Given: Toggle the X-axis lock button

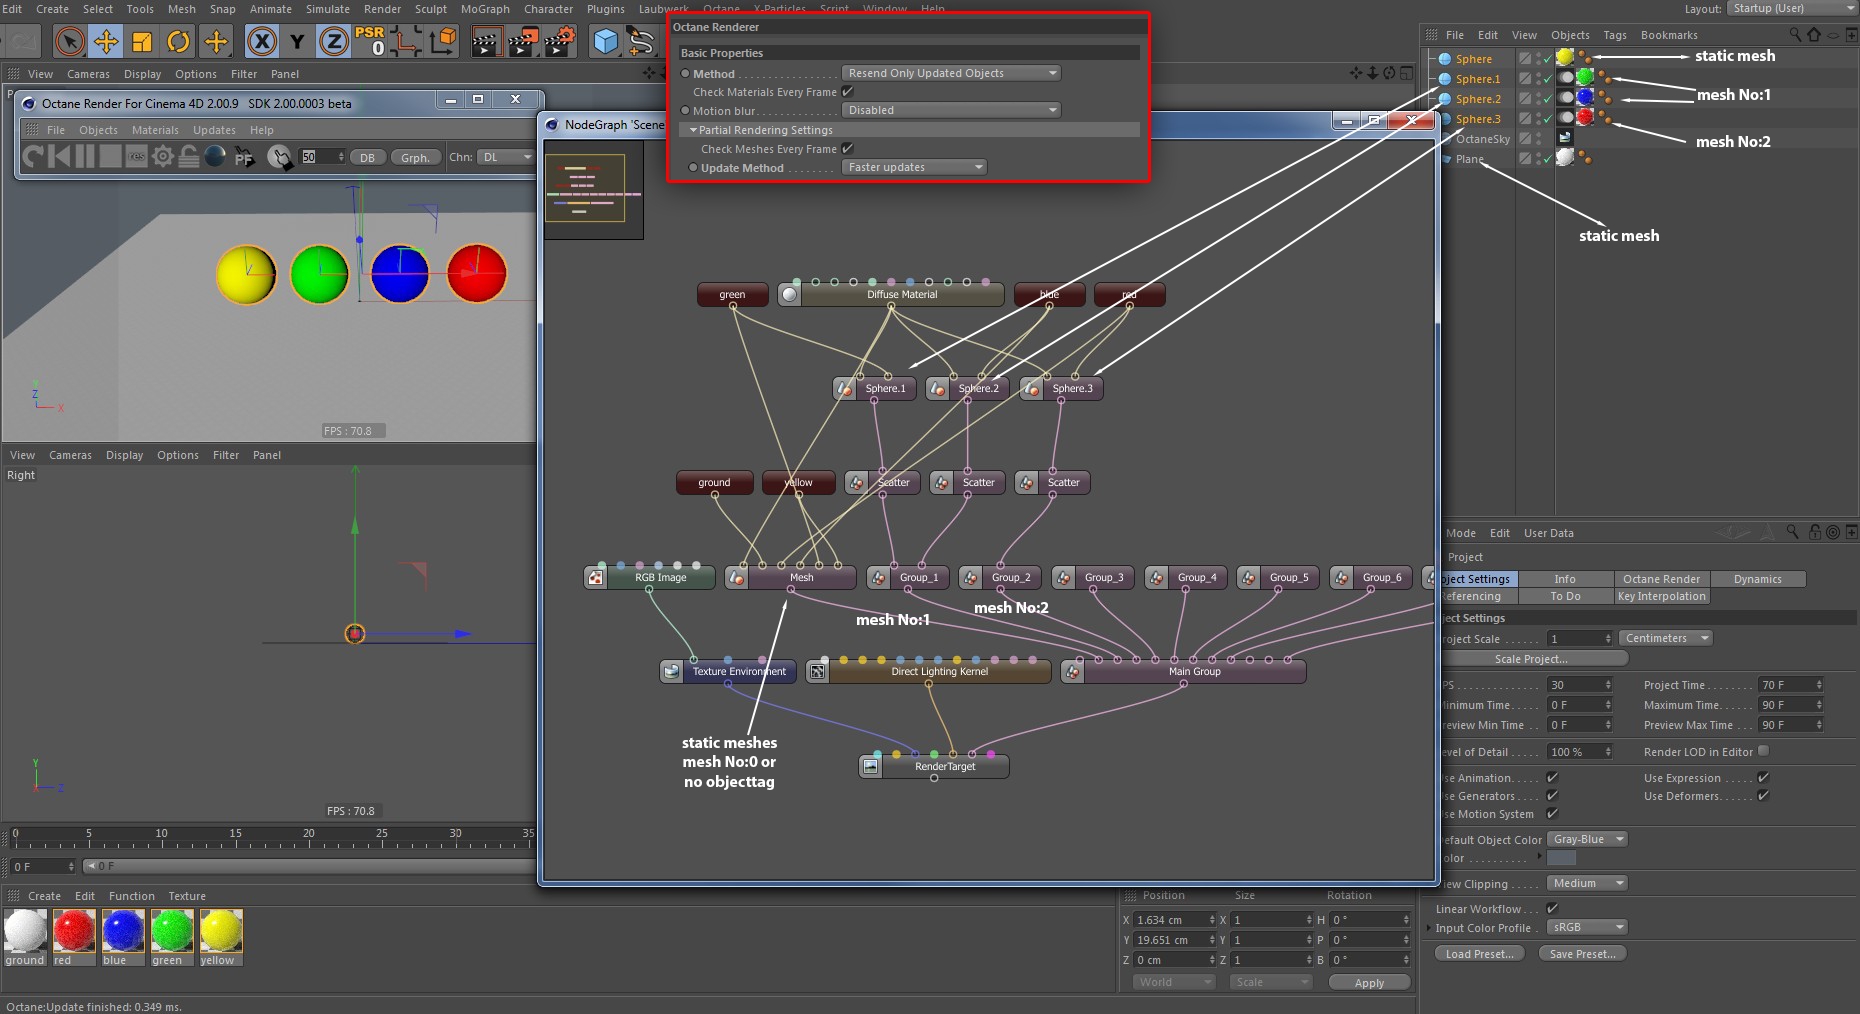Looking at the screenshot, I should click(x=261, y=41).
